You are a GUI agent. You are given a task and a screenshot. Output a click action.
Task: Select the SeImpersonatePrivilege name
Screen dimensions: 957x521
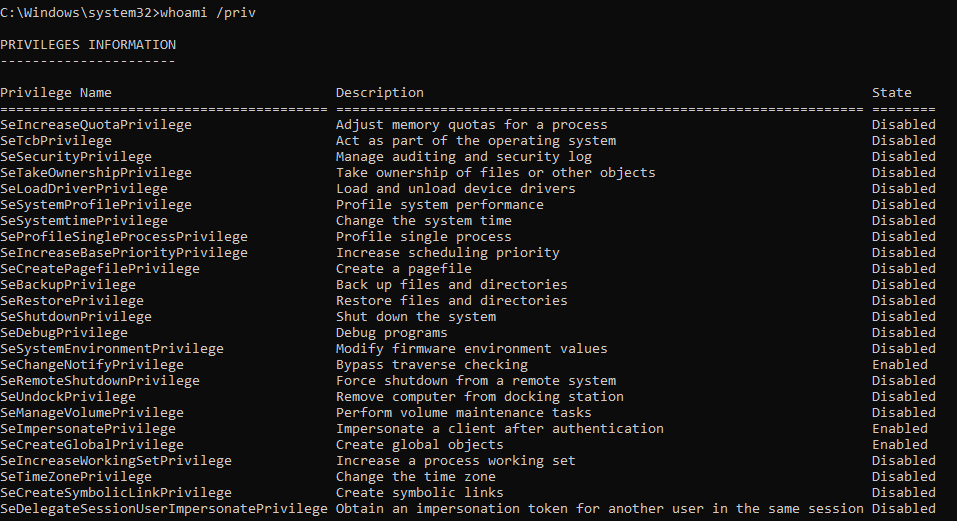click(88, 429)
